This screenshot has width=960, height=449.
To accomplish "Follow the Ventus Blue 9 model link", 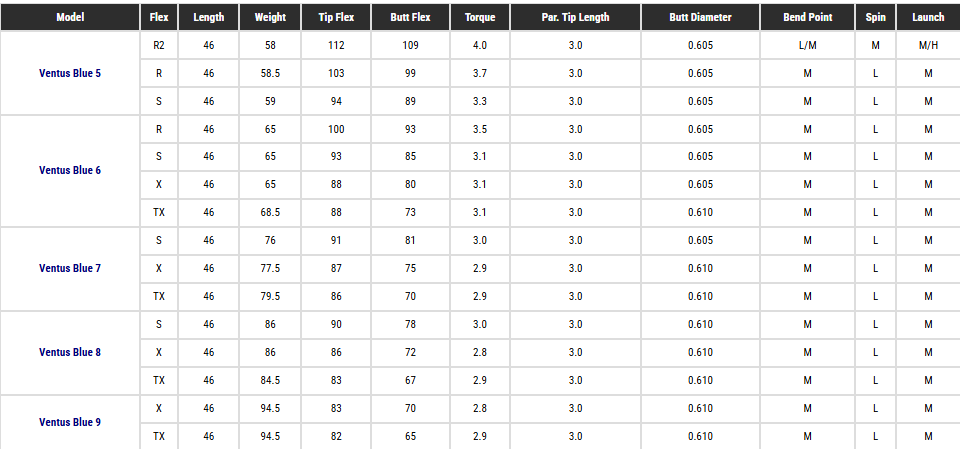I will (x=70, y=422).
